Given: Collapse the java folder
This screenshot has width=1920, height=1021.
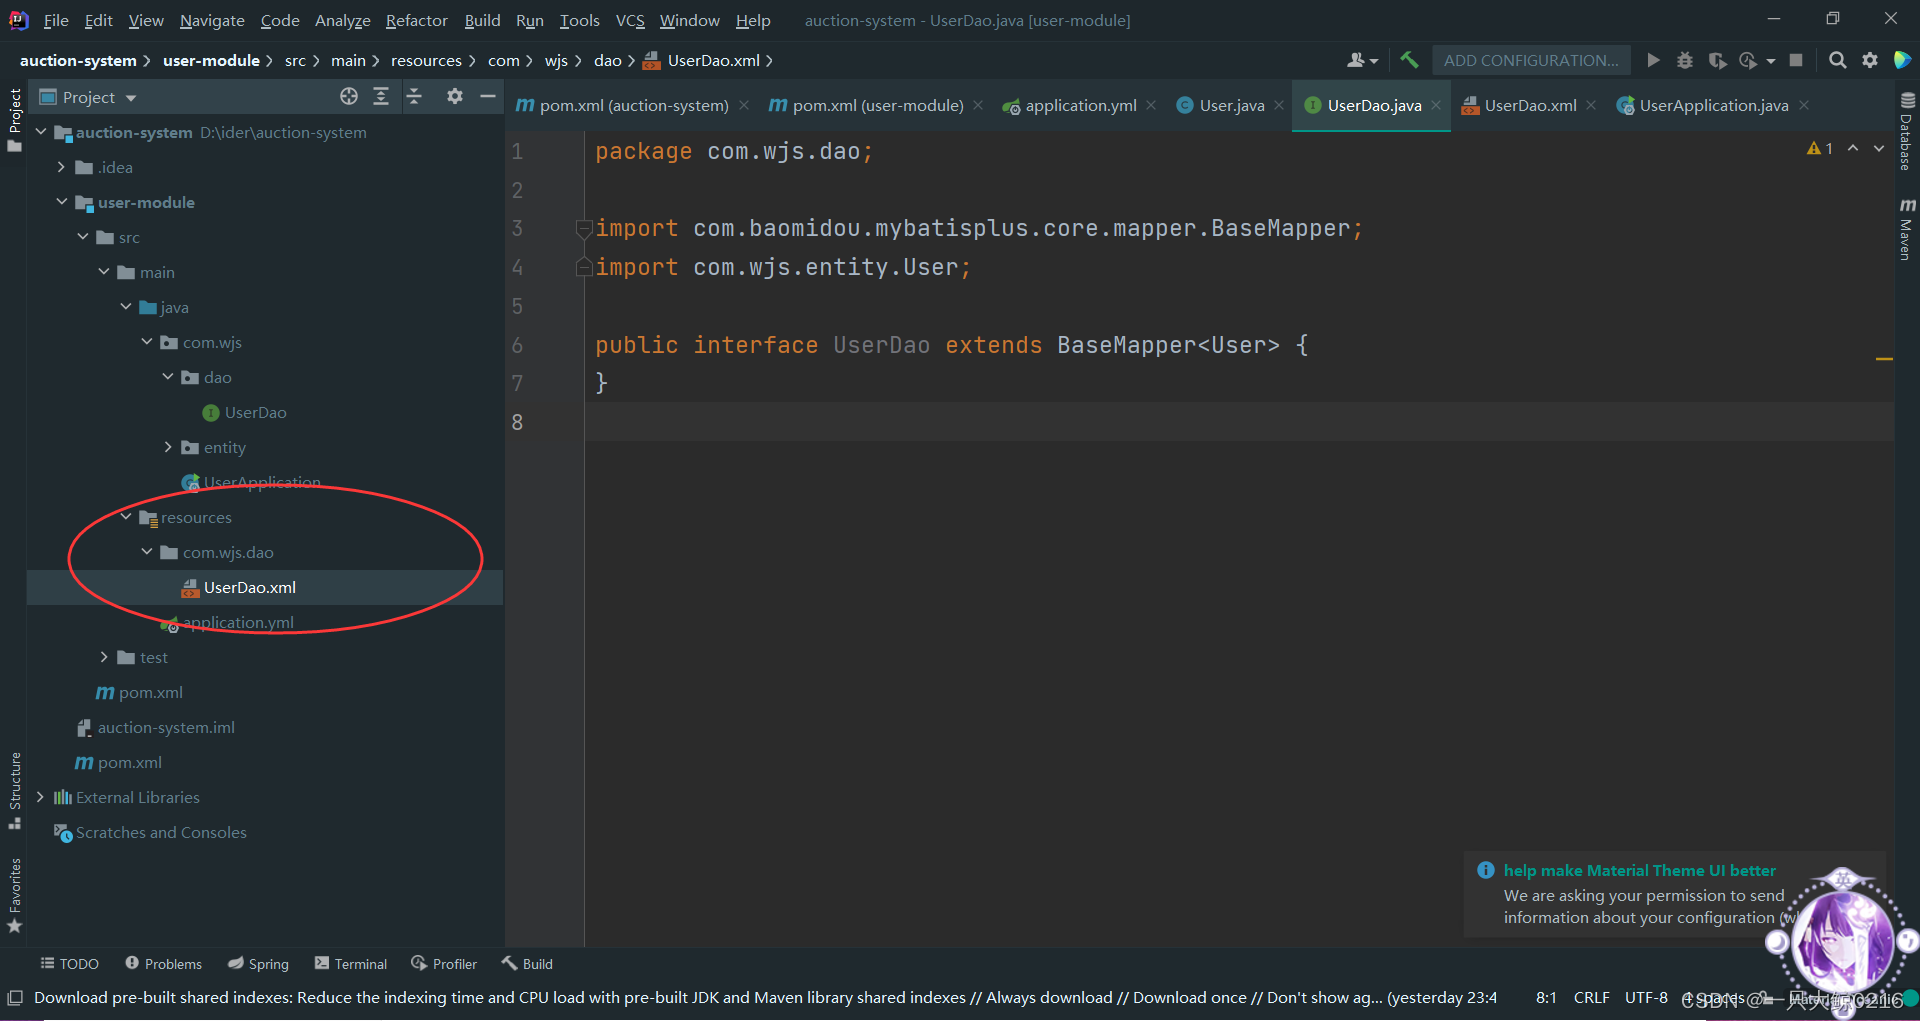Looking at the screenshot, I should click(x=126, y=306).
